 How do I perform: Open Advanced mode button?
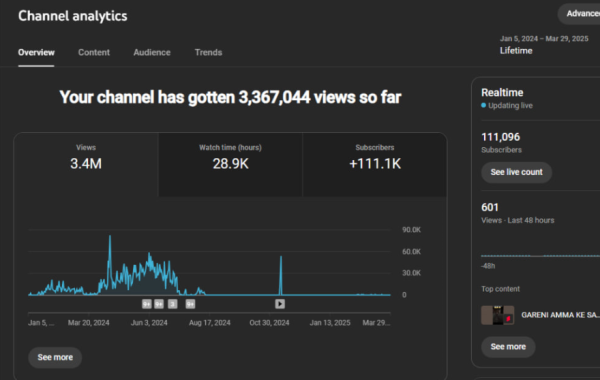pyautogui.click(x=579, y=14)
